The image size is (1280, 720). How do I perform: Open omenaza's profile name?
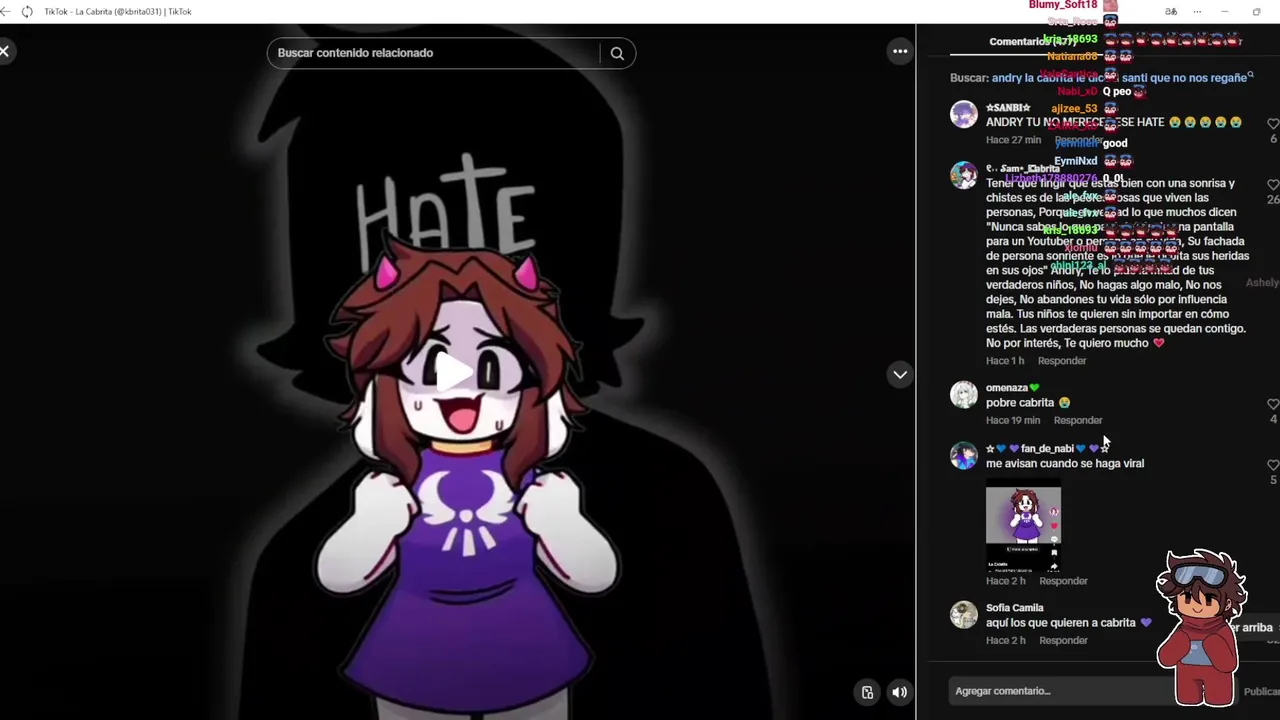1013,388
